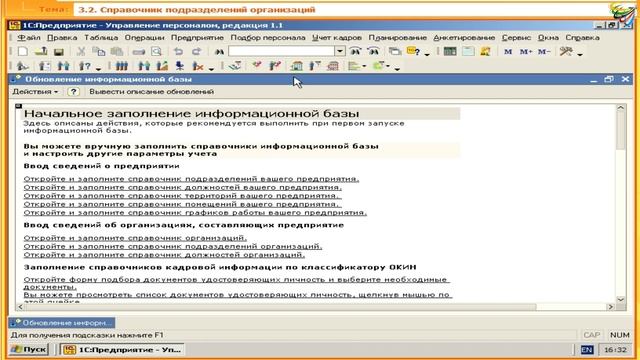Click Вывести описание обновлений button

(151, 92)
